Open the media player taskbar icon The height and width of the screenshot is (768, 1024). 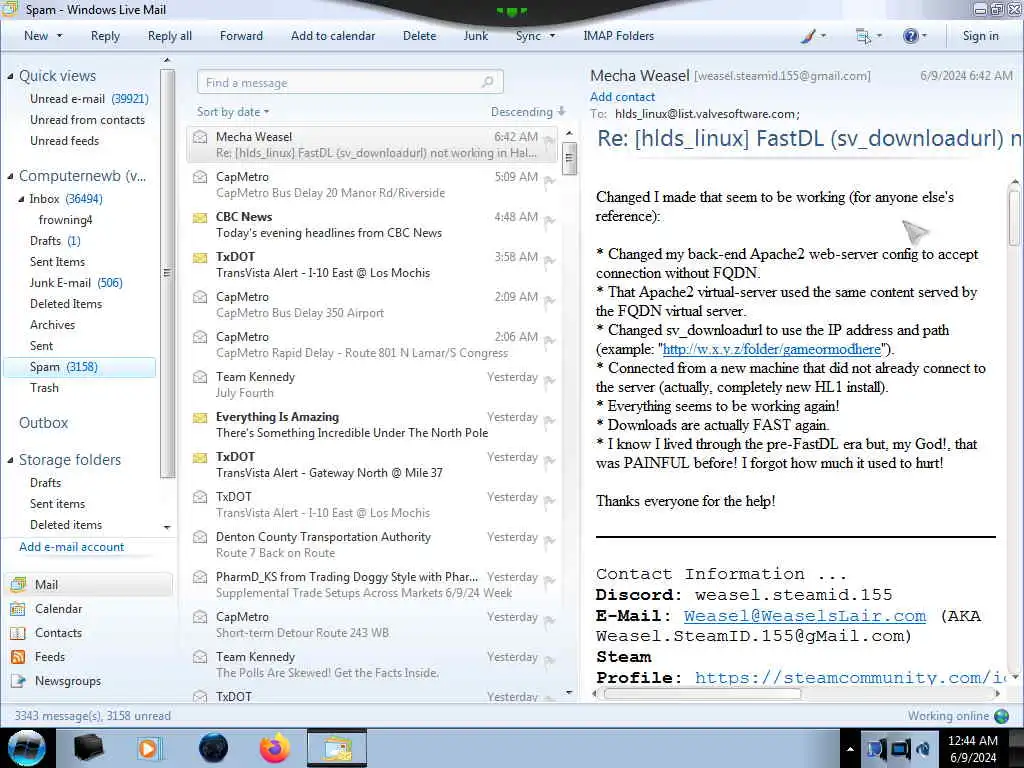click(x=149, y=748)
